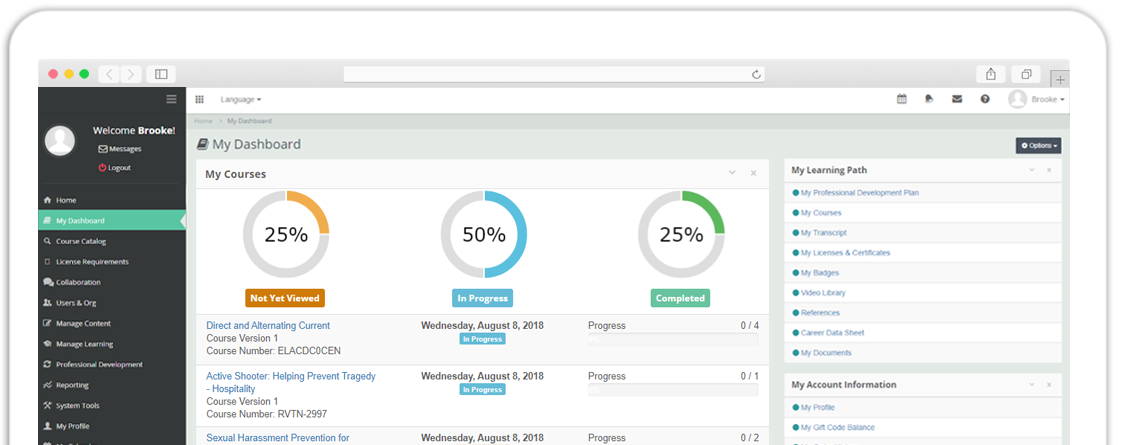This screenshot has height=445, width=1124.
Task: Add a new browser tab
Action: pos(1060,80)
